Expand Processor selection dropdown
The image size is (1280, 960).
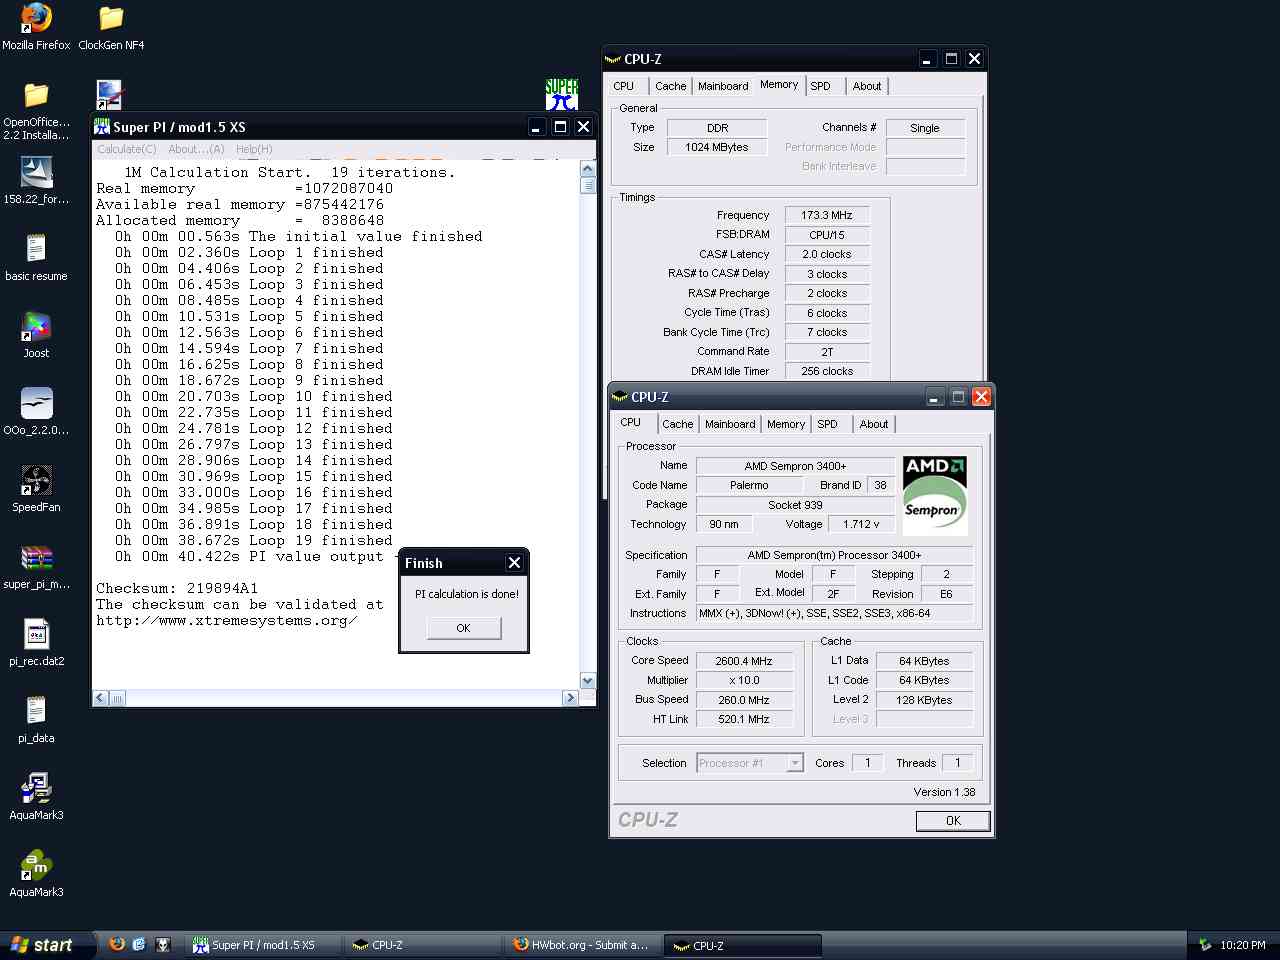pos(795,763)
